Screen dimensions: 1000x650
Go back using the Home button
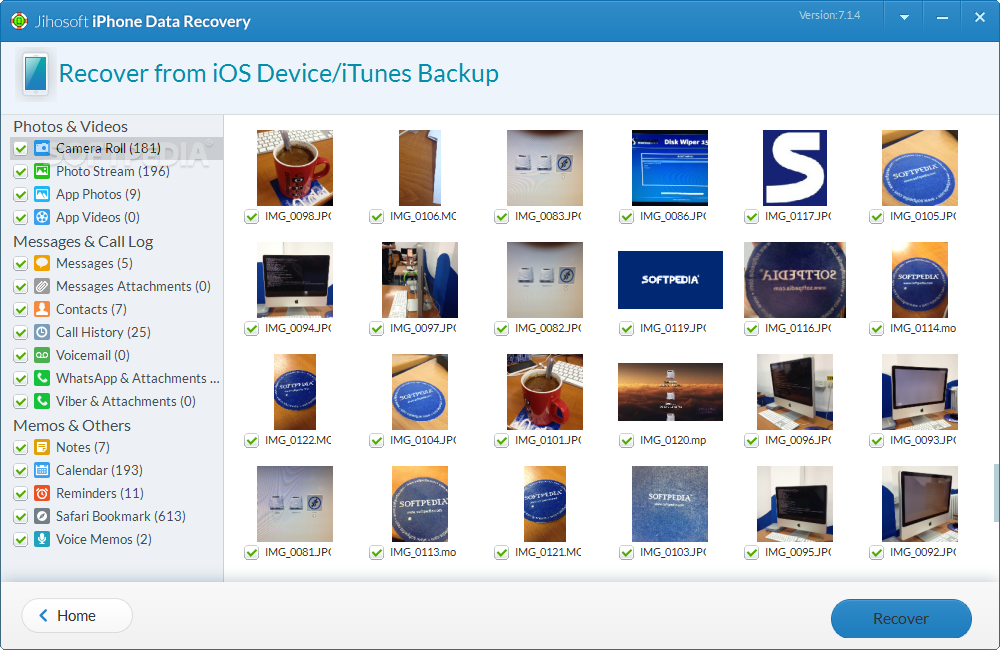point(77,616)
